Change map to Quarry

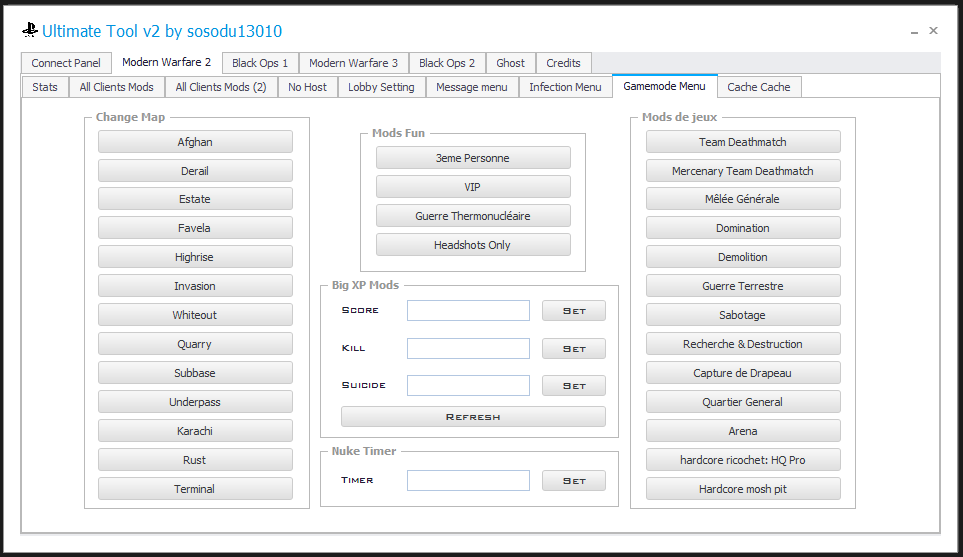pyautogui.click(x=195, y=344)
